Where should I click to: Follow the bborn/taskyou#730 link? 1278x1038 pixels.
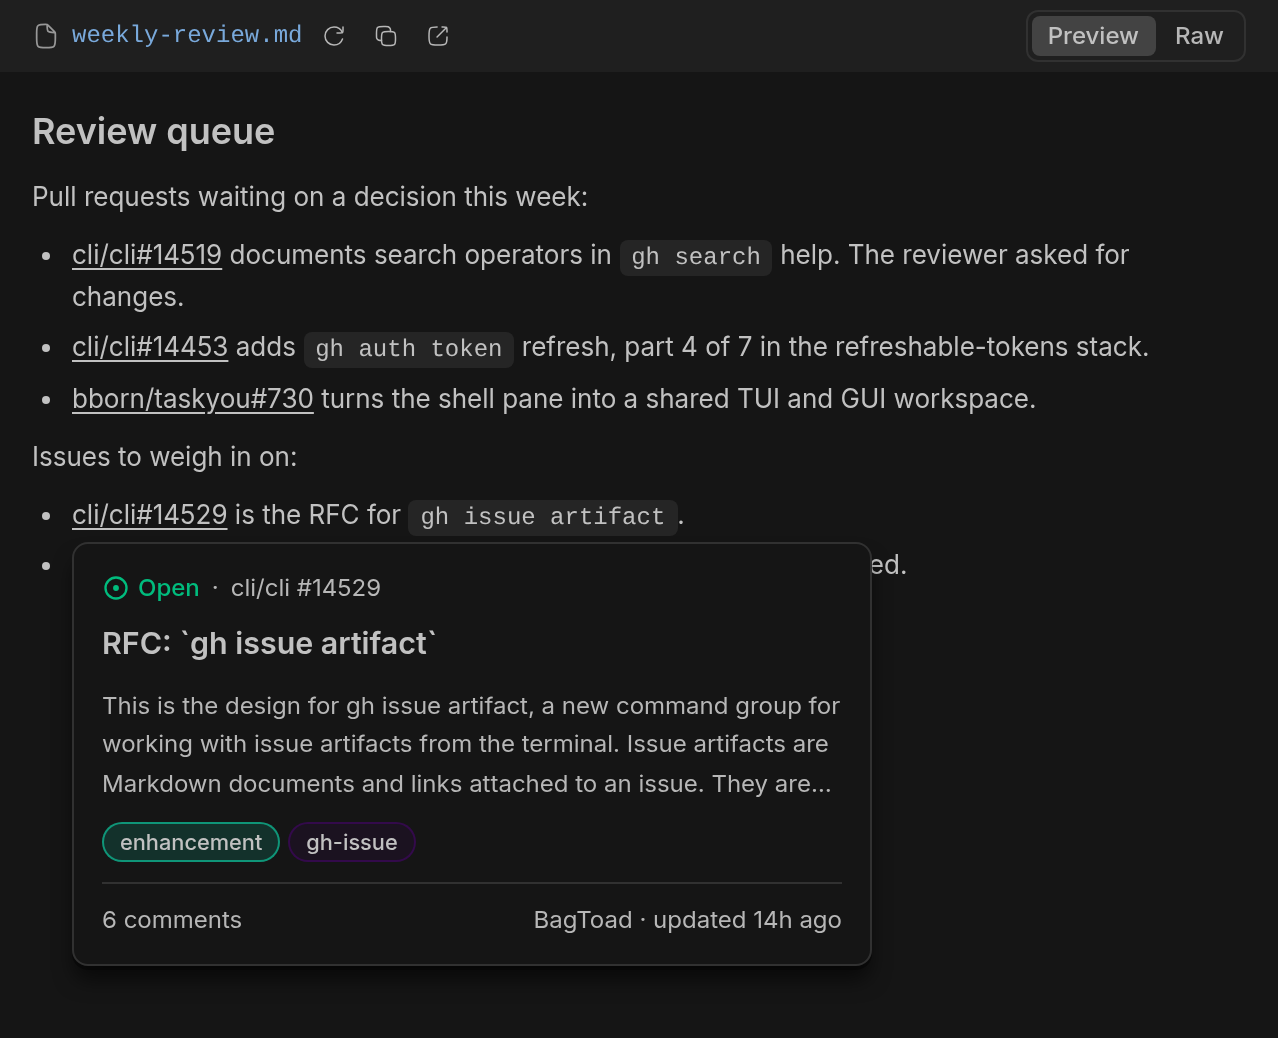click(x=193, y=399)
